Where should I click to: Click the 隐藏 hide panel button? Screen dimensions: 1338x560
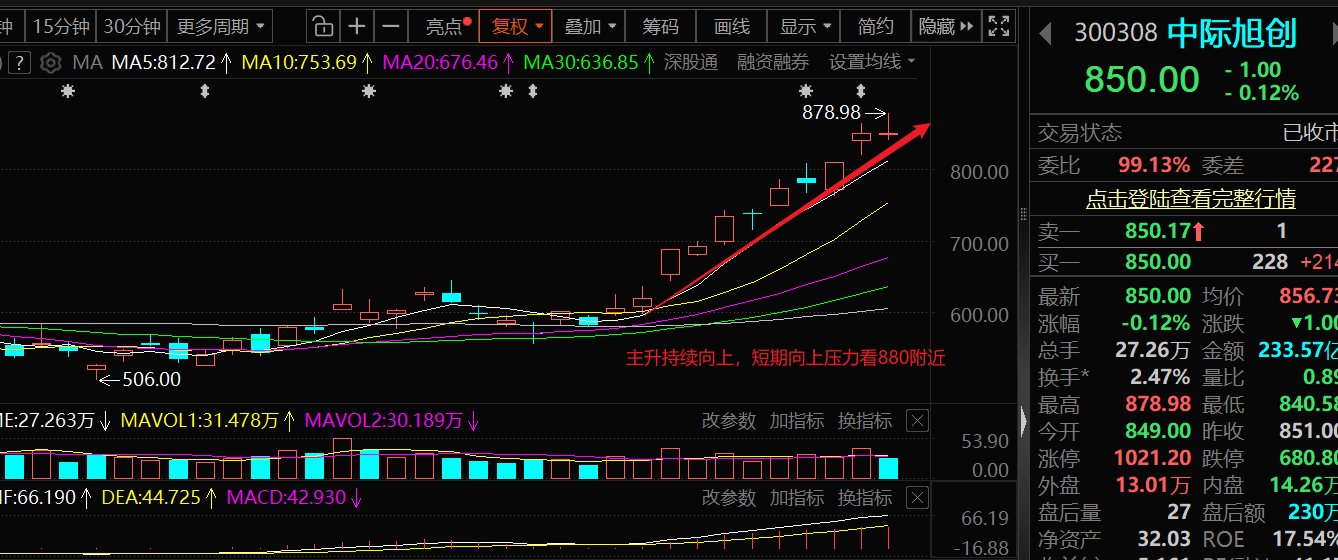click(x=945, y=26)
